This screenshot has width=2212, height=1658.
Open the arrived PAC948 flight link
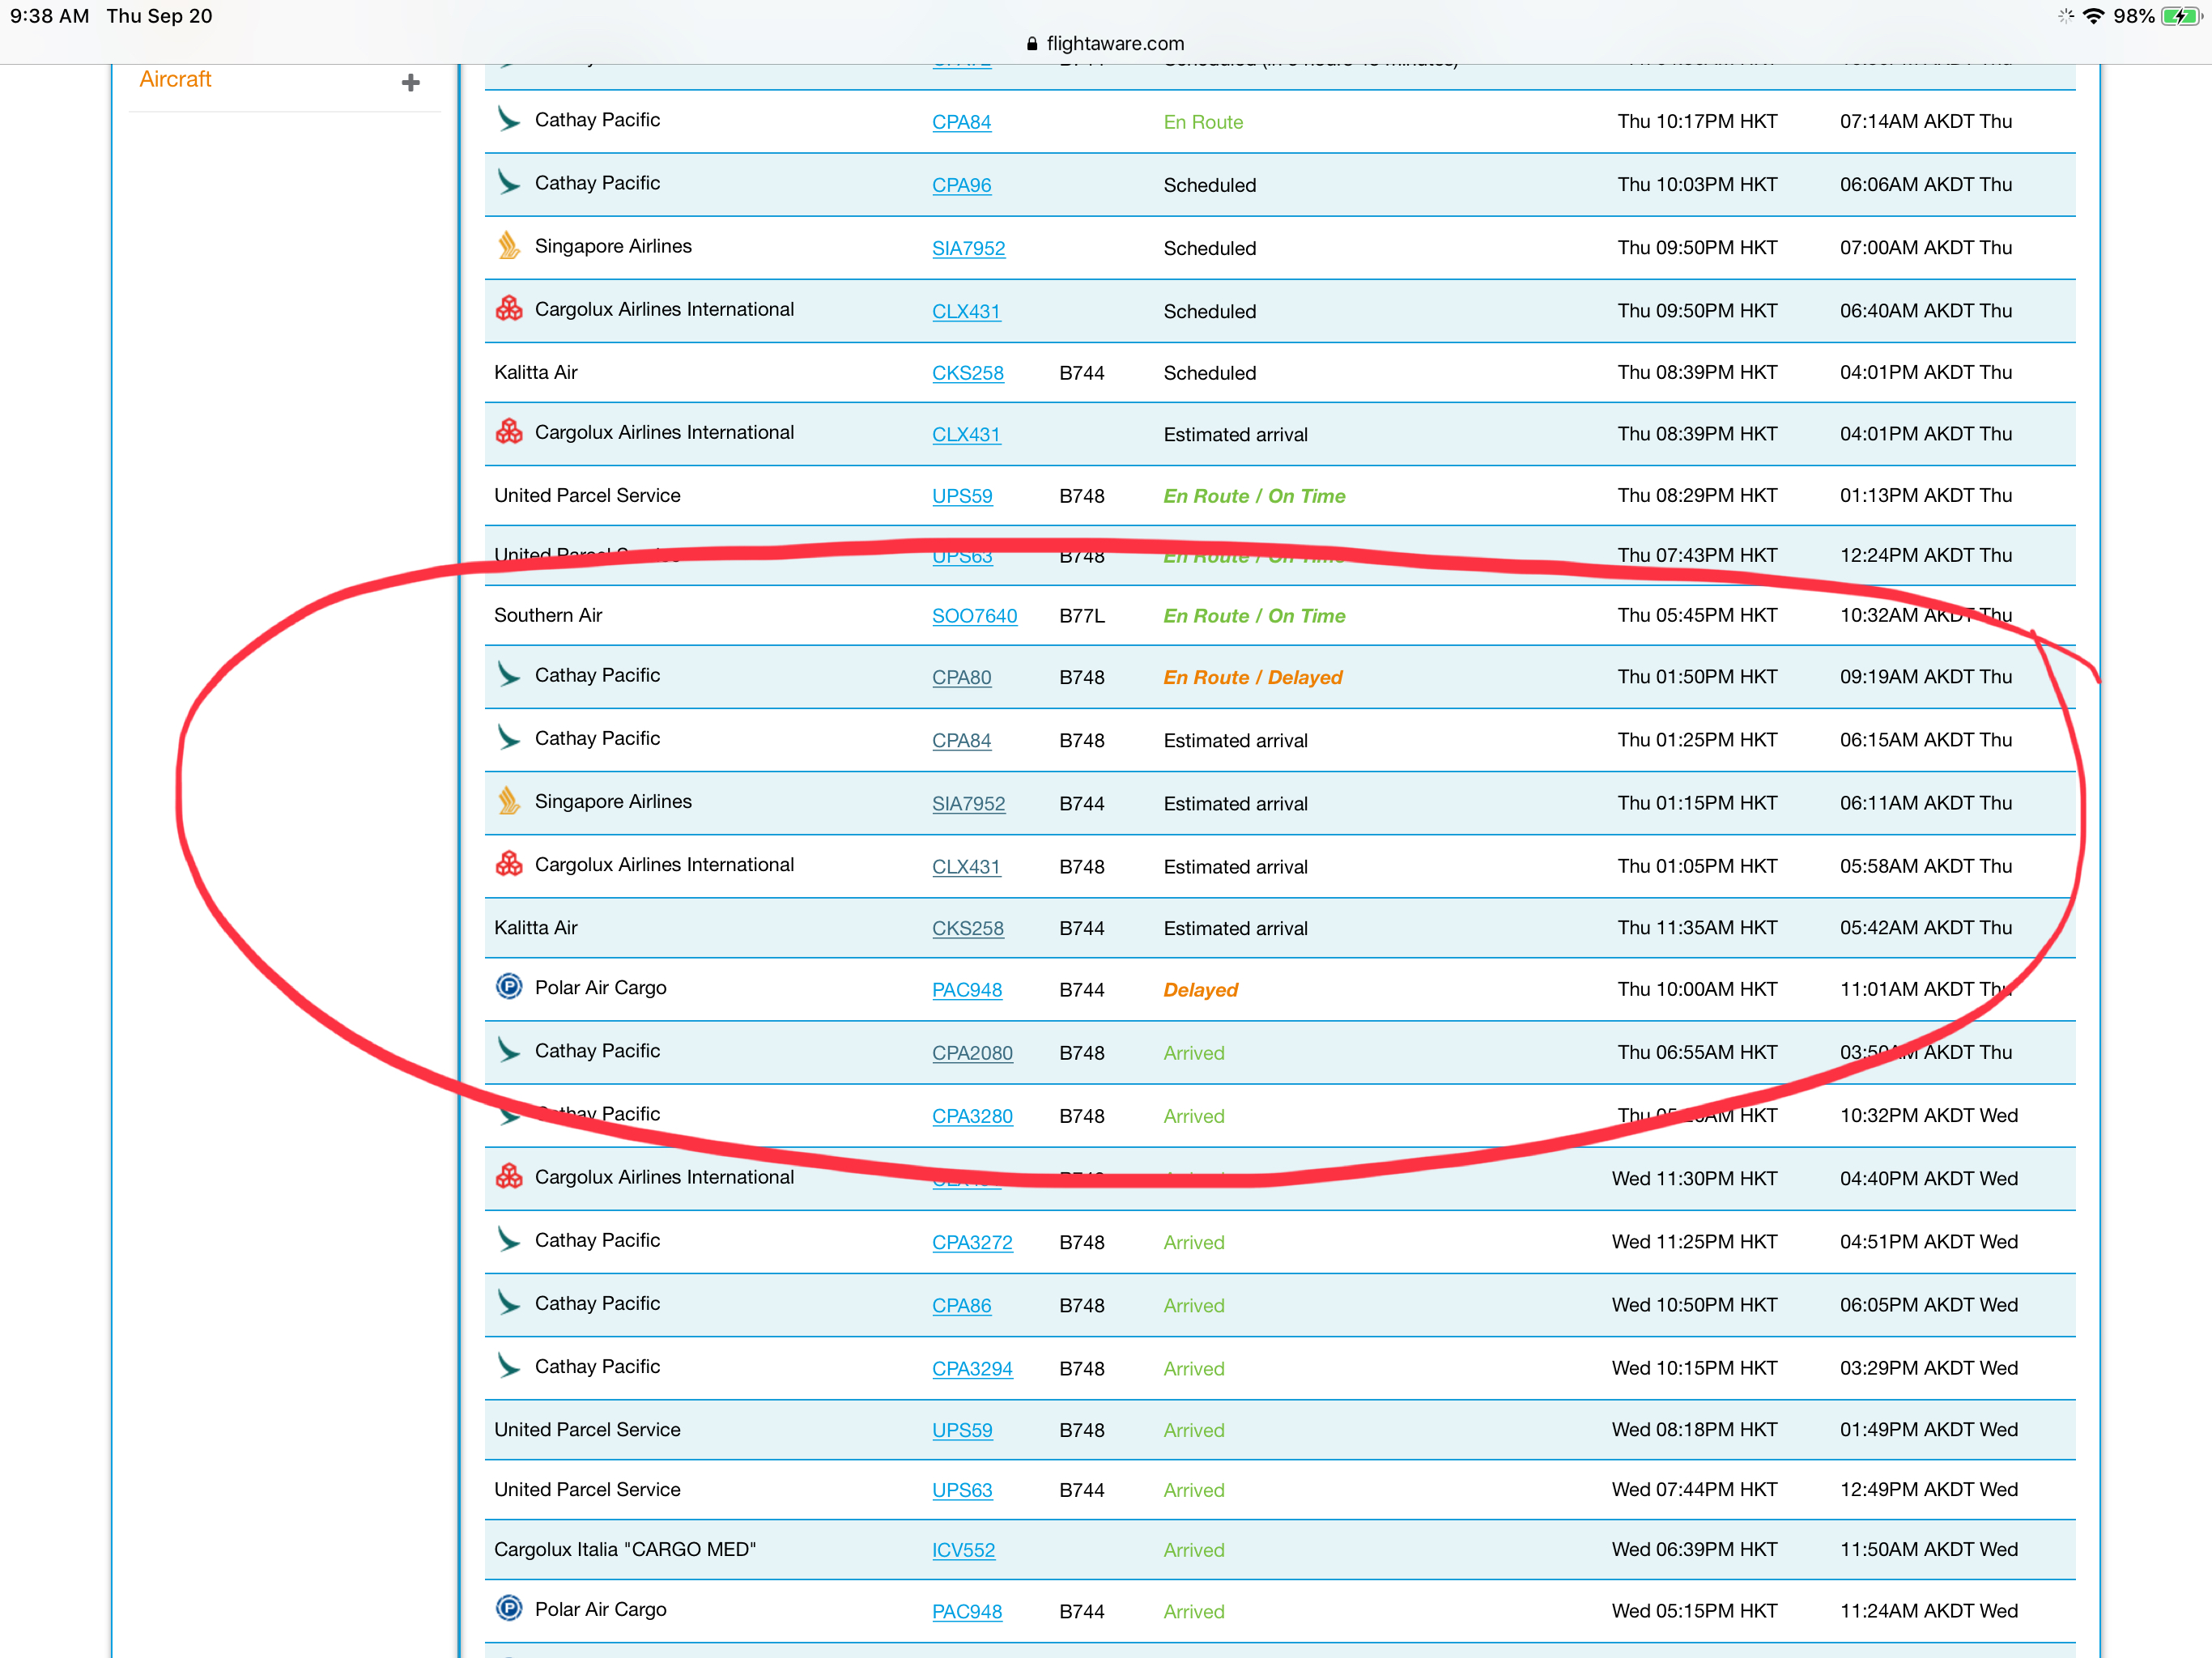pos(966,1611)
